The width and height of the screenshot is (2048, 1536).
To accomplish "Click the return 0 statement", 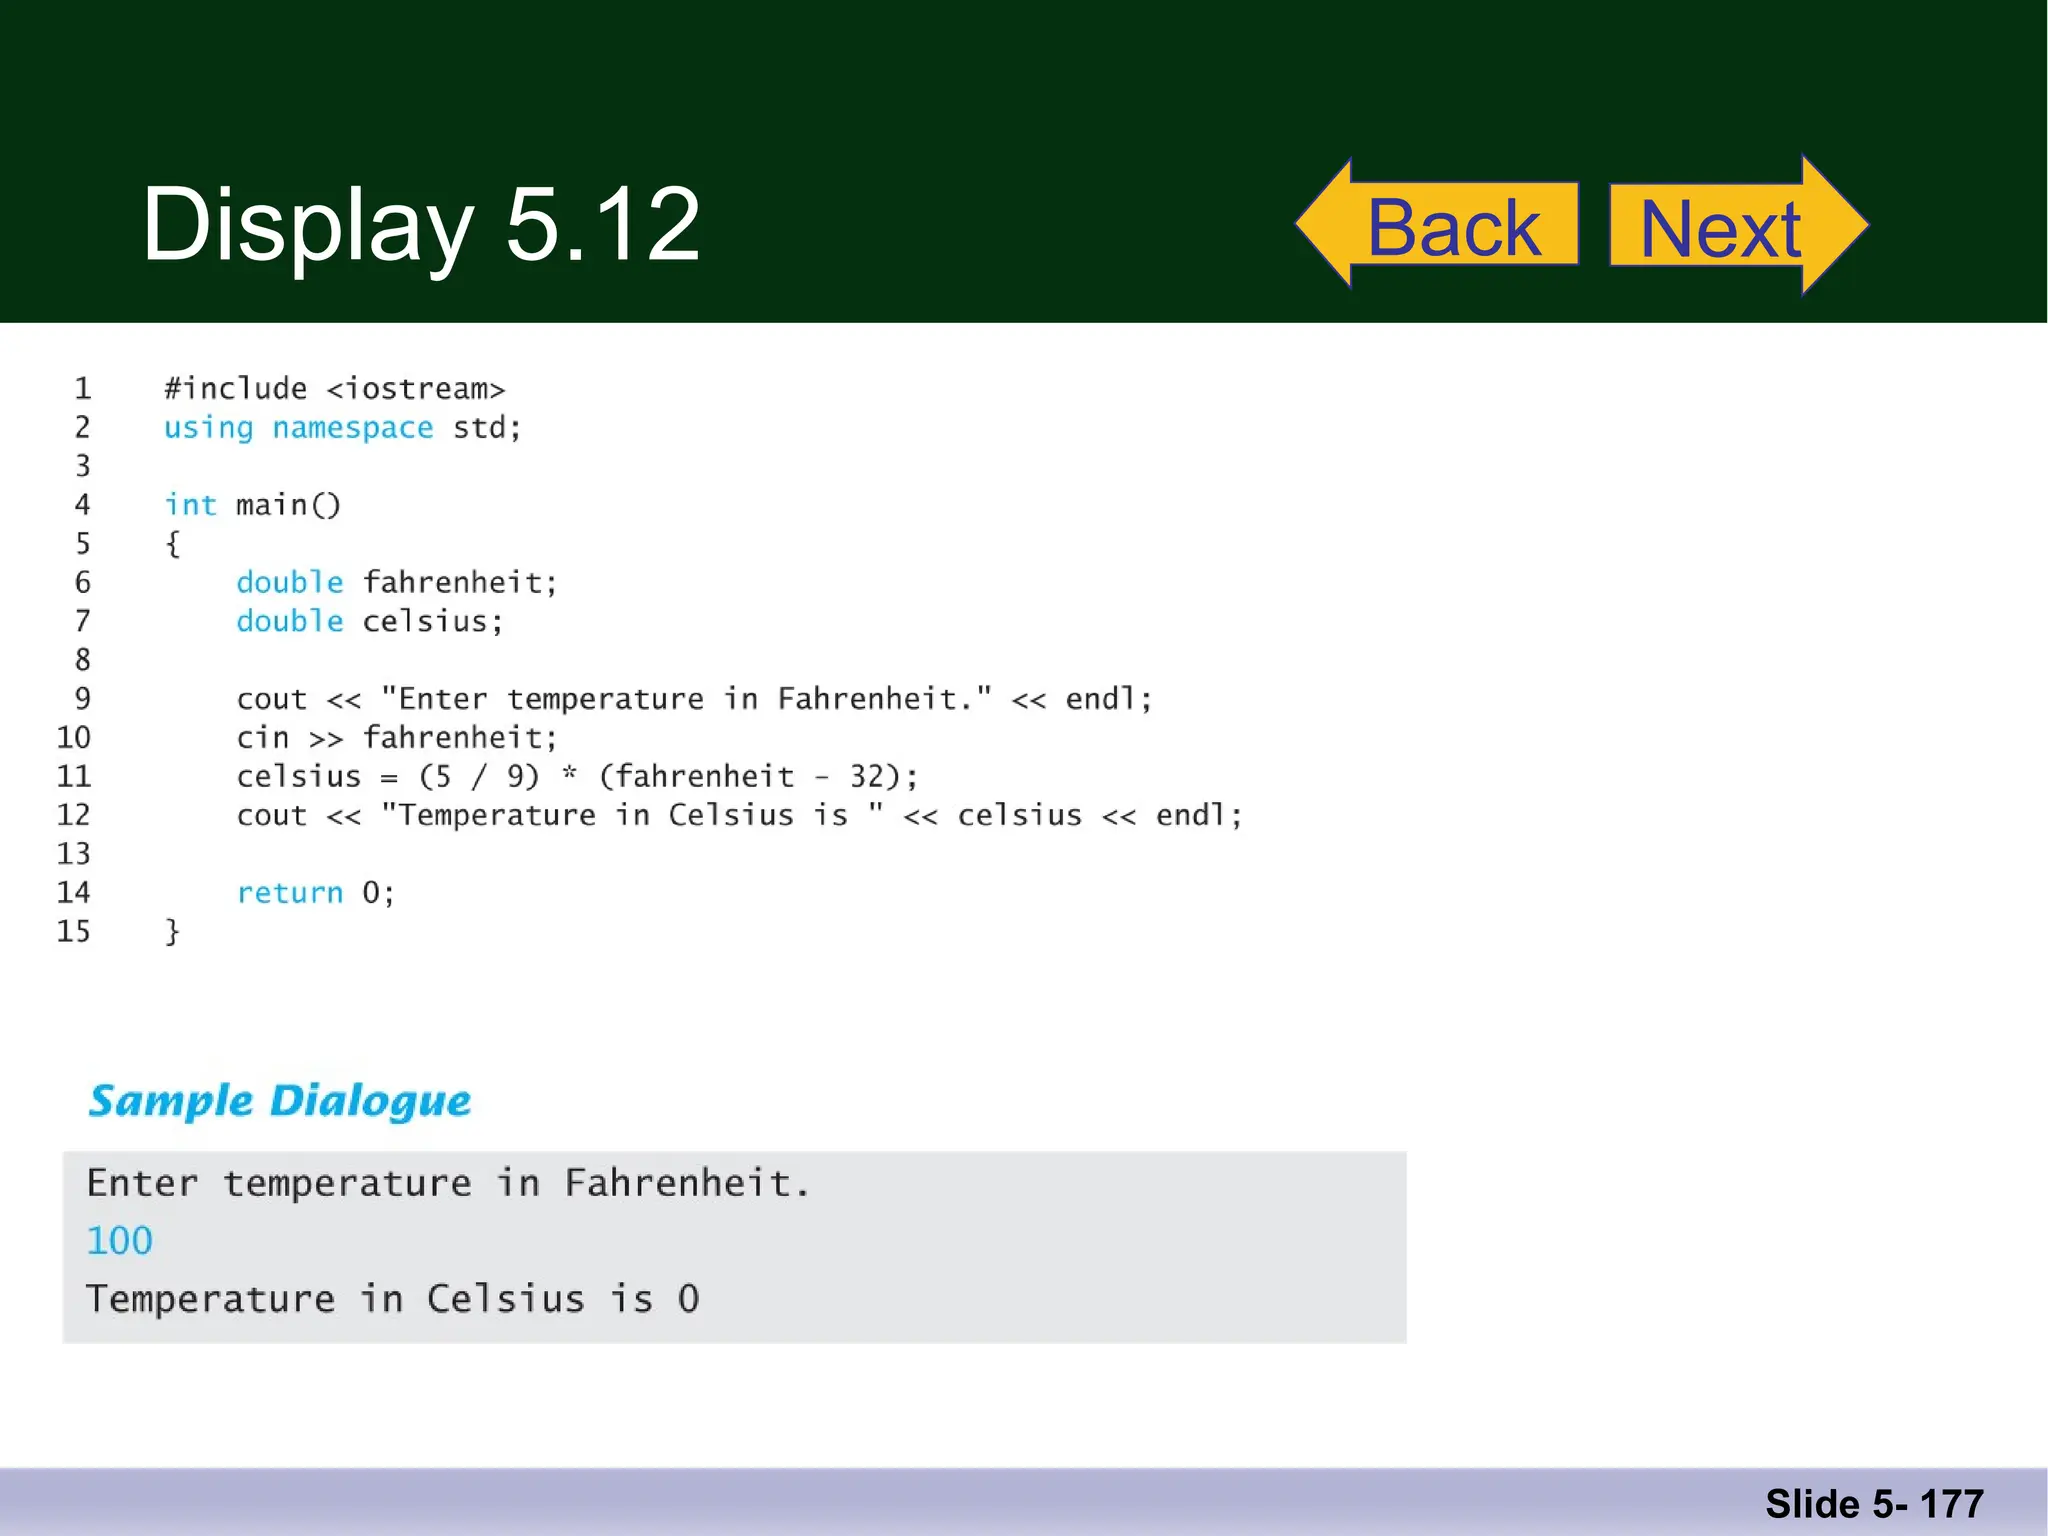I will click(x=316, y=893).
